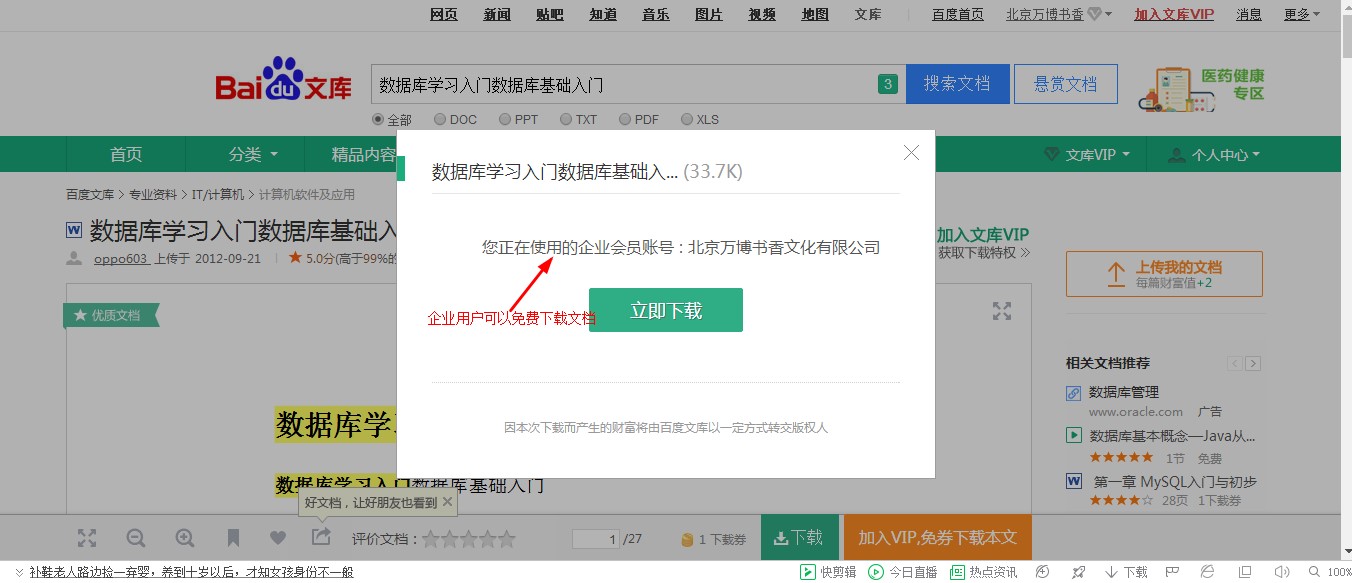Bookmark the document using bookmark icon
1352x583 pixels.
click(233, 538)
